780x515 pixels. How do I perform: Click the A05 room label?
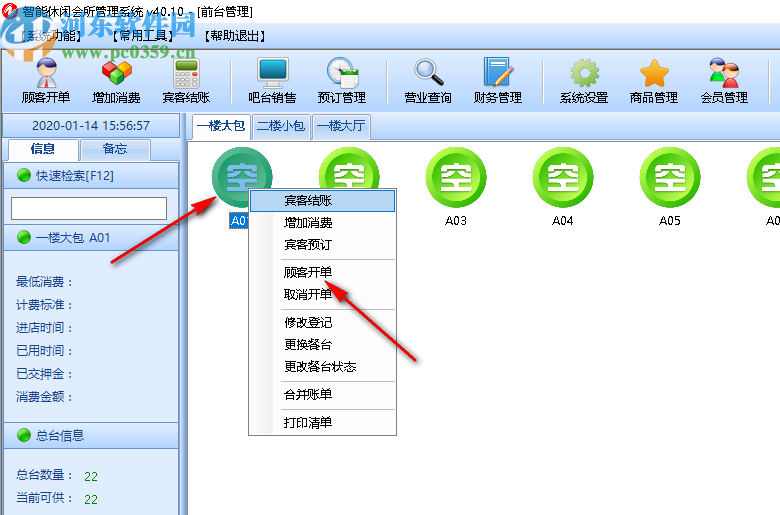[x=670, y=220]
